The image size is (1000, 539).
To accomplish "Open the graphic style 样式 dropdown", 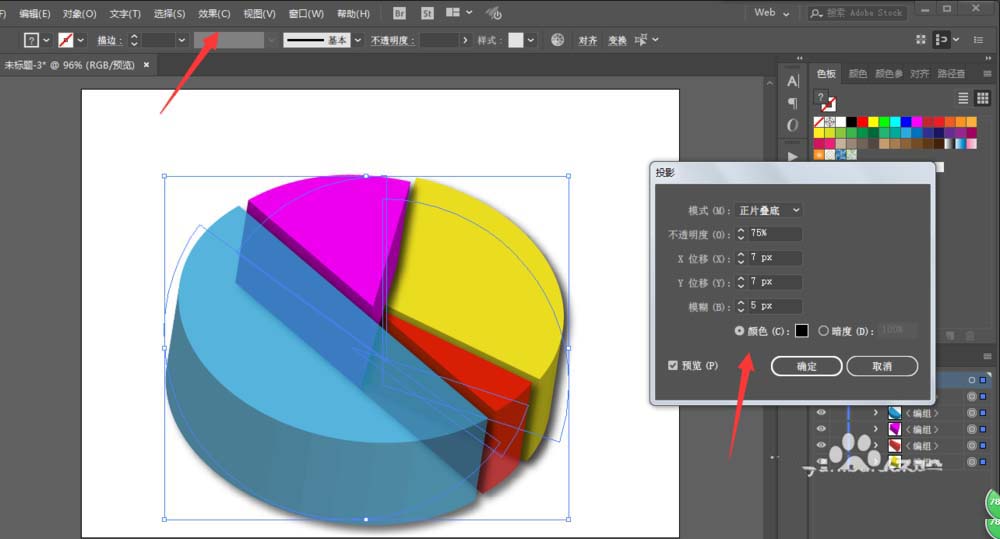I will click(531, 40).
